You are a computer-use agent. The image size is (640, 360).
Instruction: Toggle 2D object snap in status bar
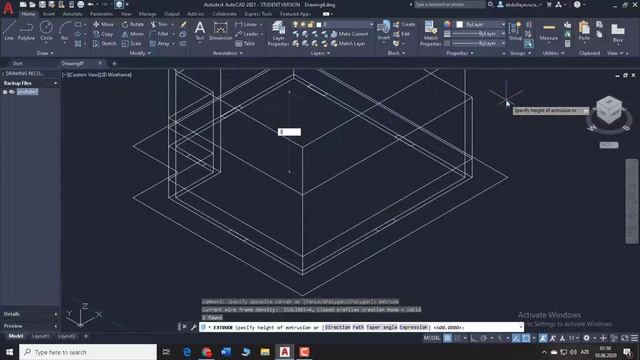(526, 338)
